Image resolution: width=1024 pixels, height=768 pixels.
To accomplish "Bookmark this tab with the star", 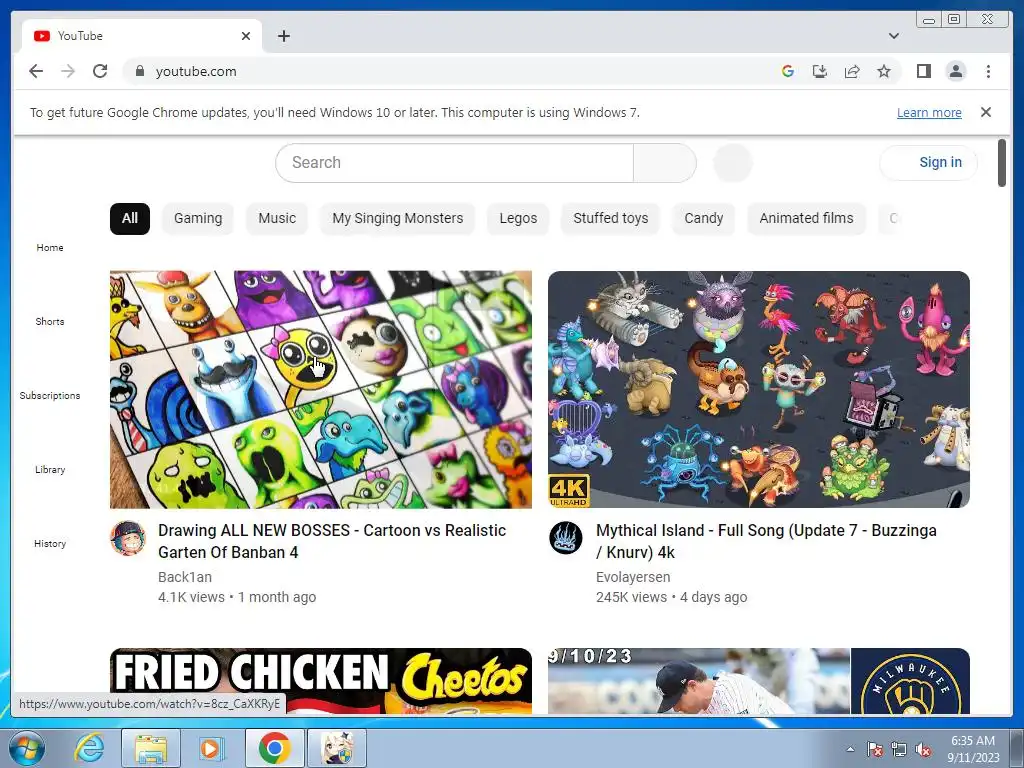I will [884, 71].
